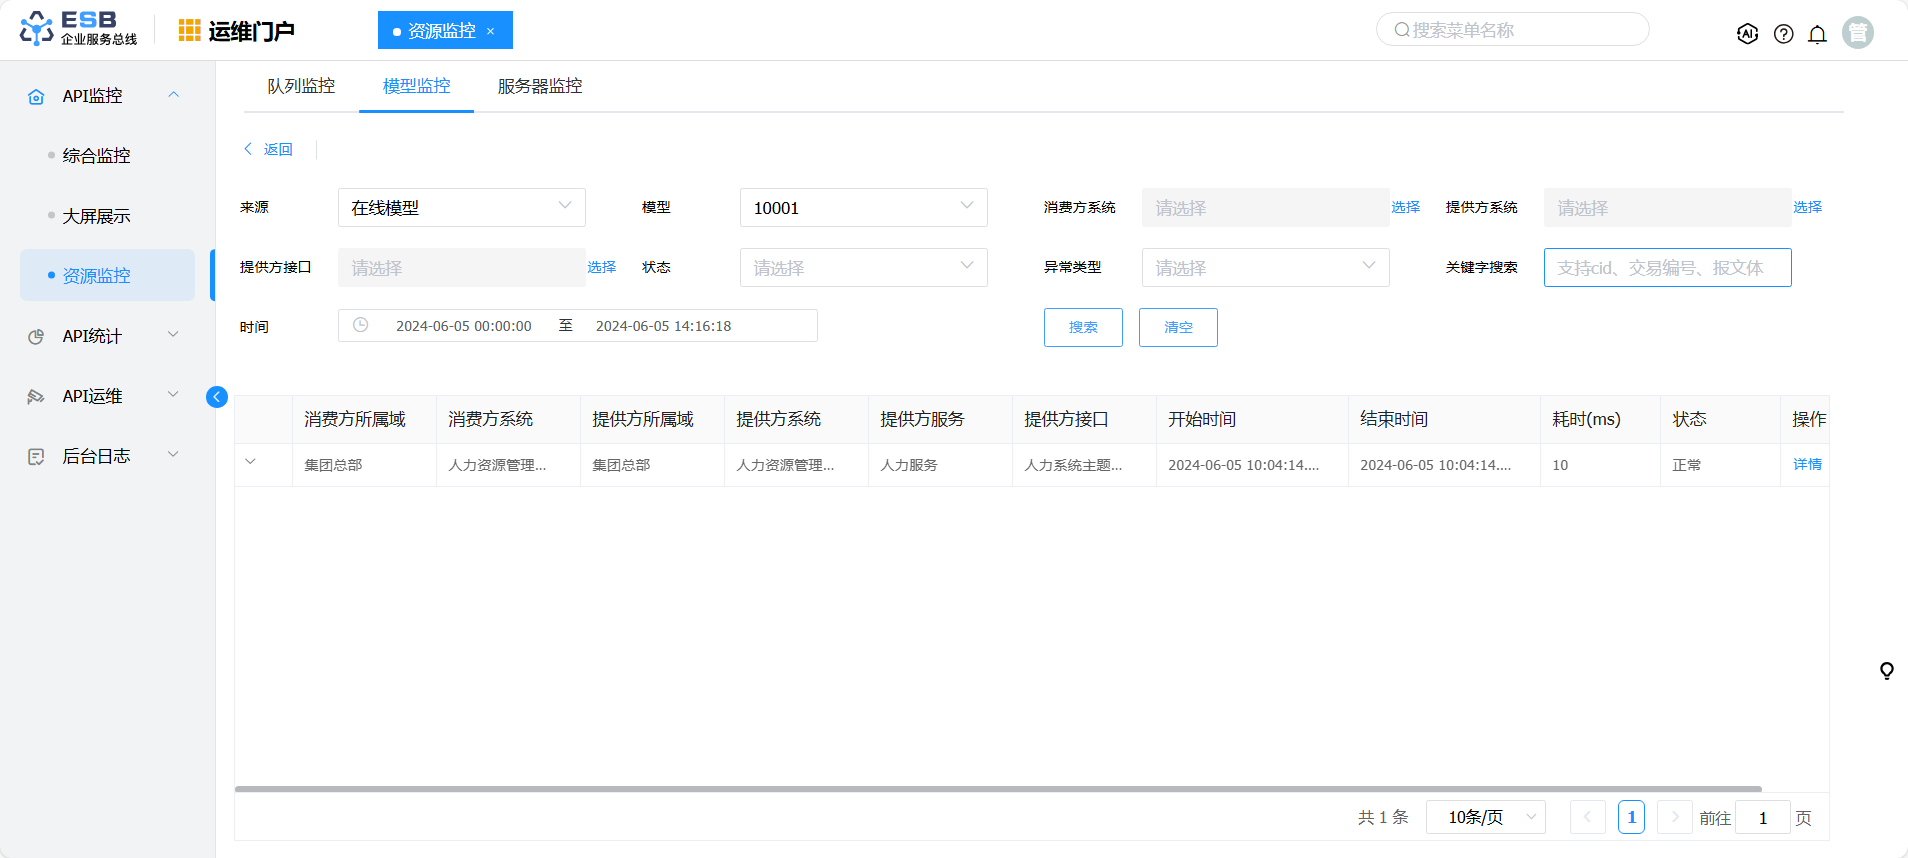Open the 来源 dropdown showing 在线模型
This screenshot has width=1908, height=858.
pos(461,207)
